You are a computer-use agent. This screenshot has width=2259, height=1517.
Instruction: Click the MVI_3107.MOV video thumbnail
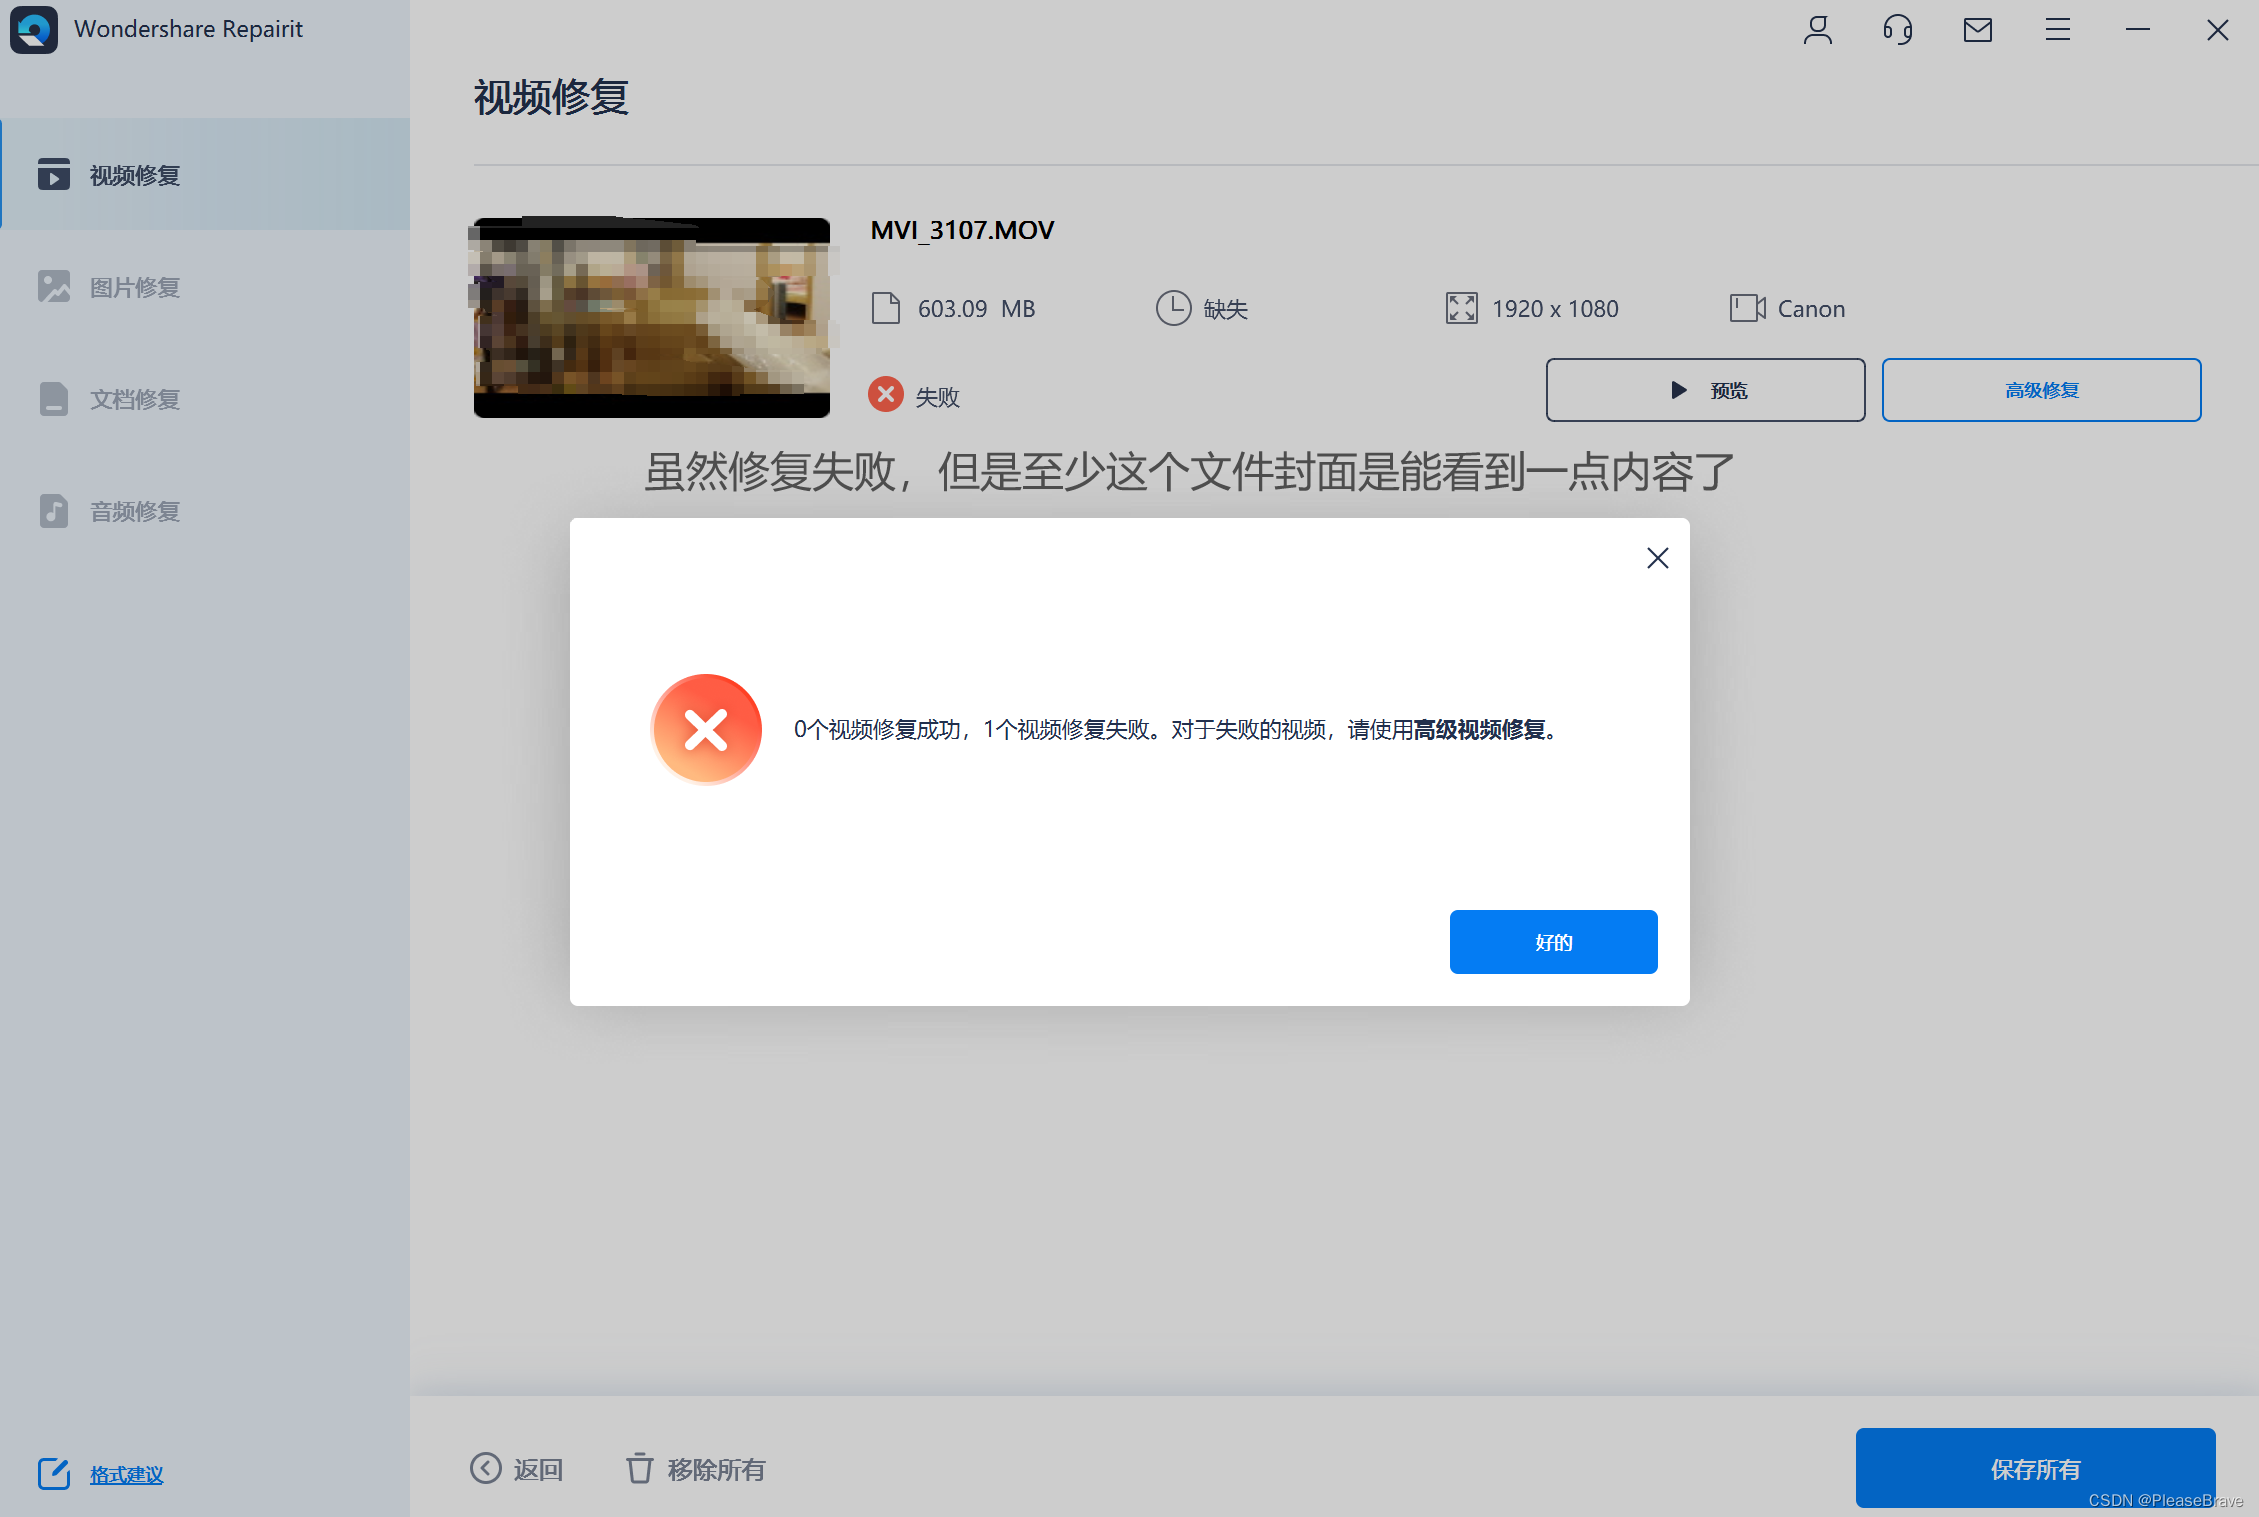pos(651,317)
